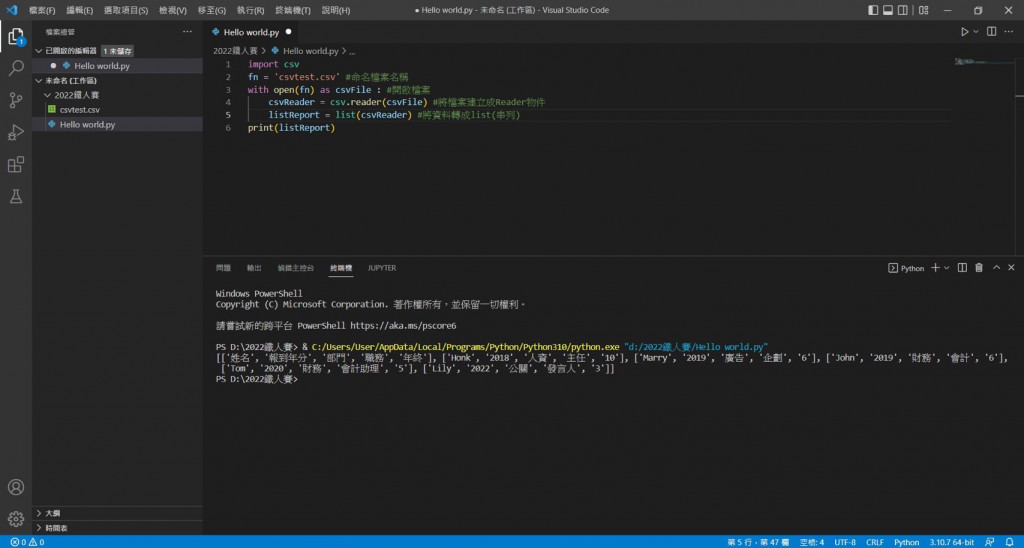Split the terminal panel

click(x=962, y=268)
